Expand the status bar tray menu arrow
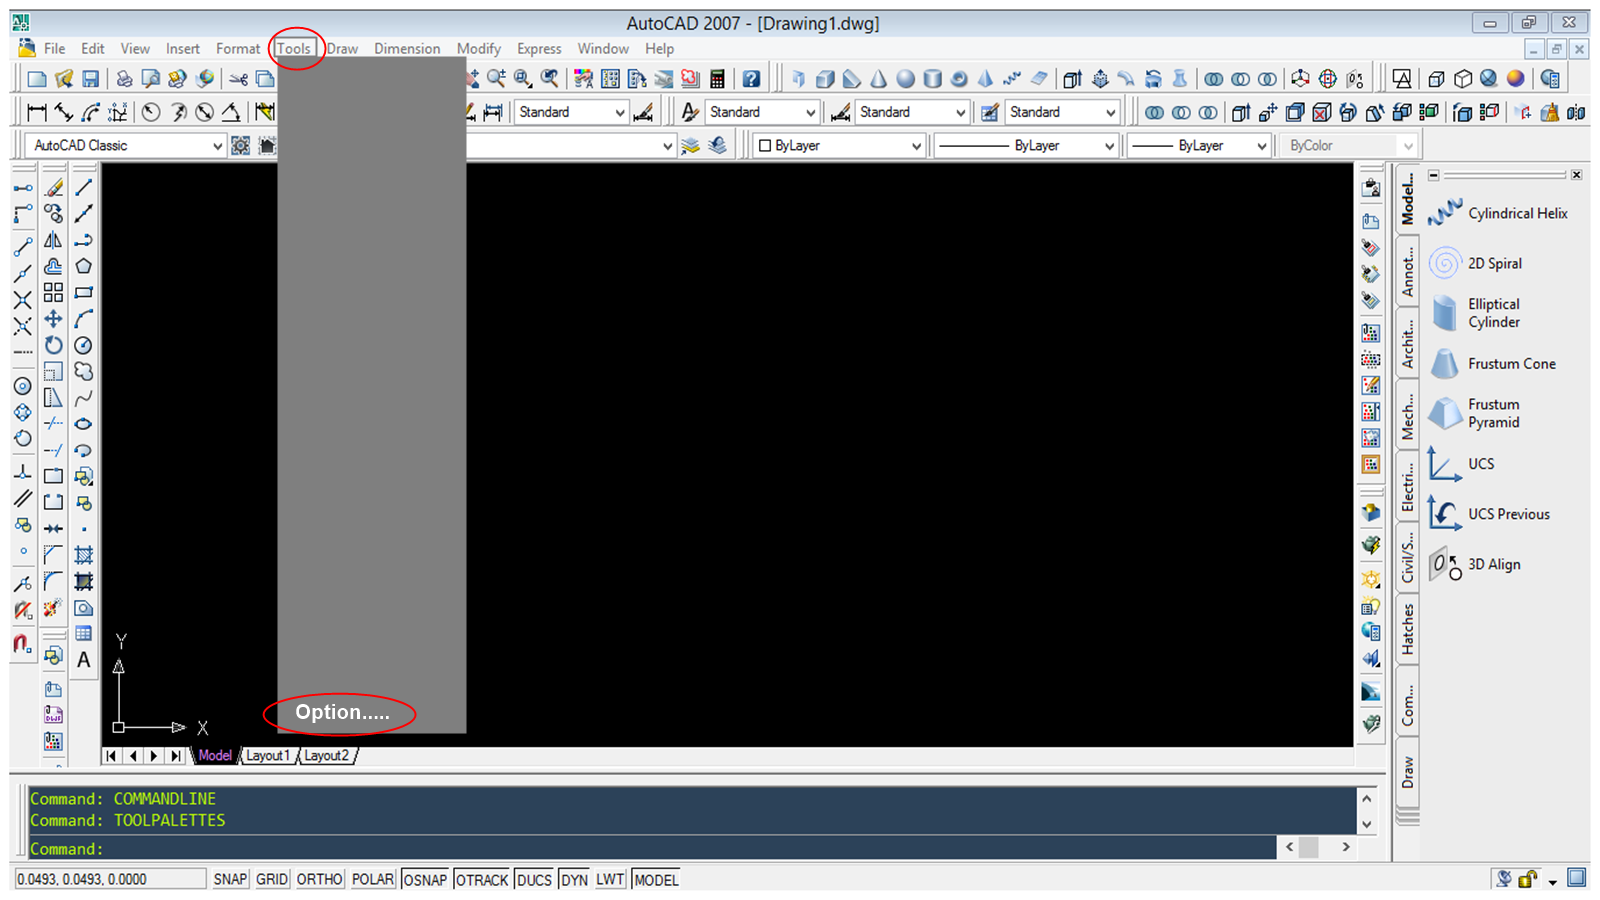This screenshot has width=1600, height=900. (1553, 881)
